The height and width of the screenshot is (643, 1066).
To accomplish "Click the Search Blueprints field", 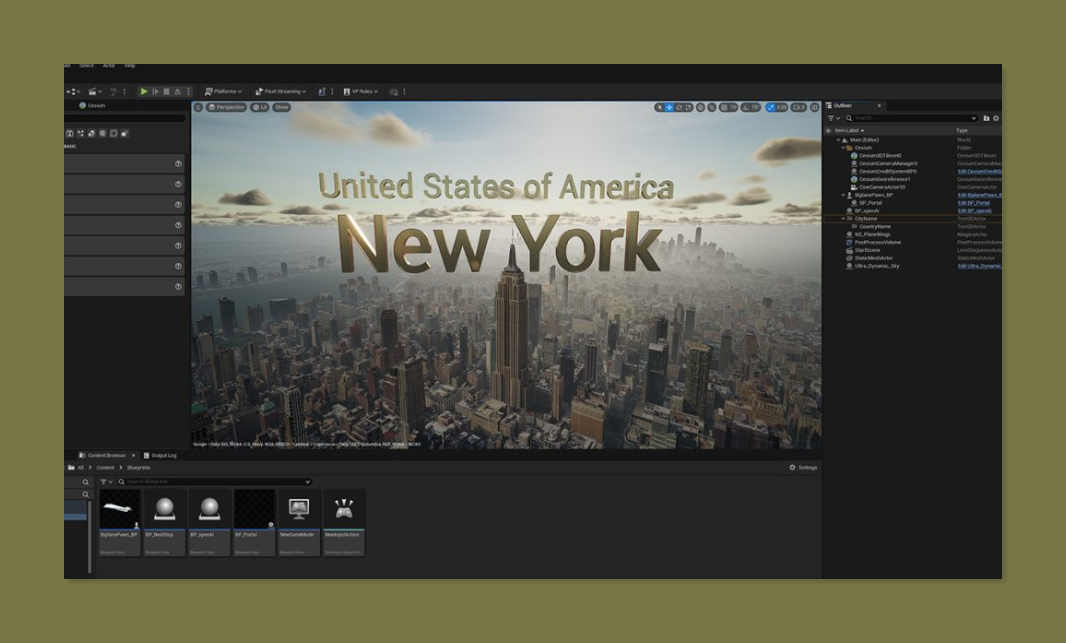I will [215, 482].
